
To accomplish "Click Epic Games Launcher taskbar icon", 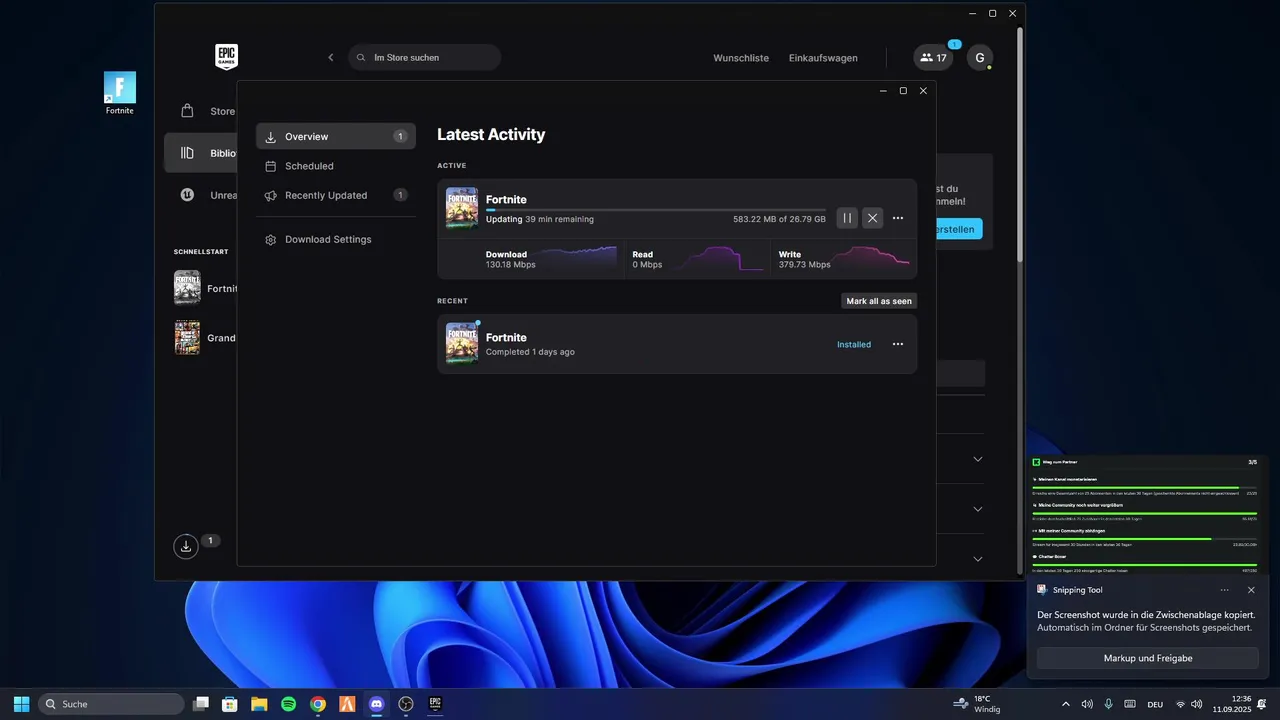I will [x=435, y=704].
